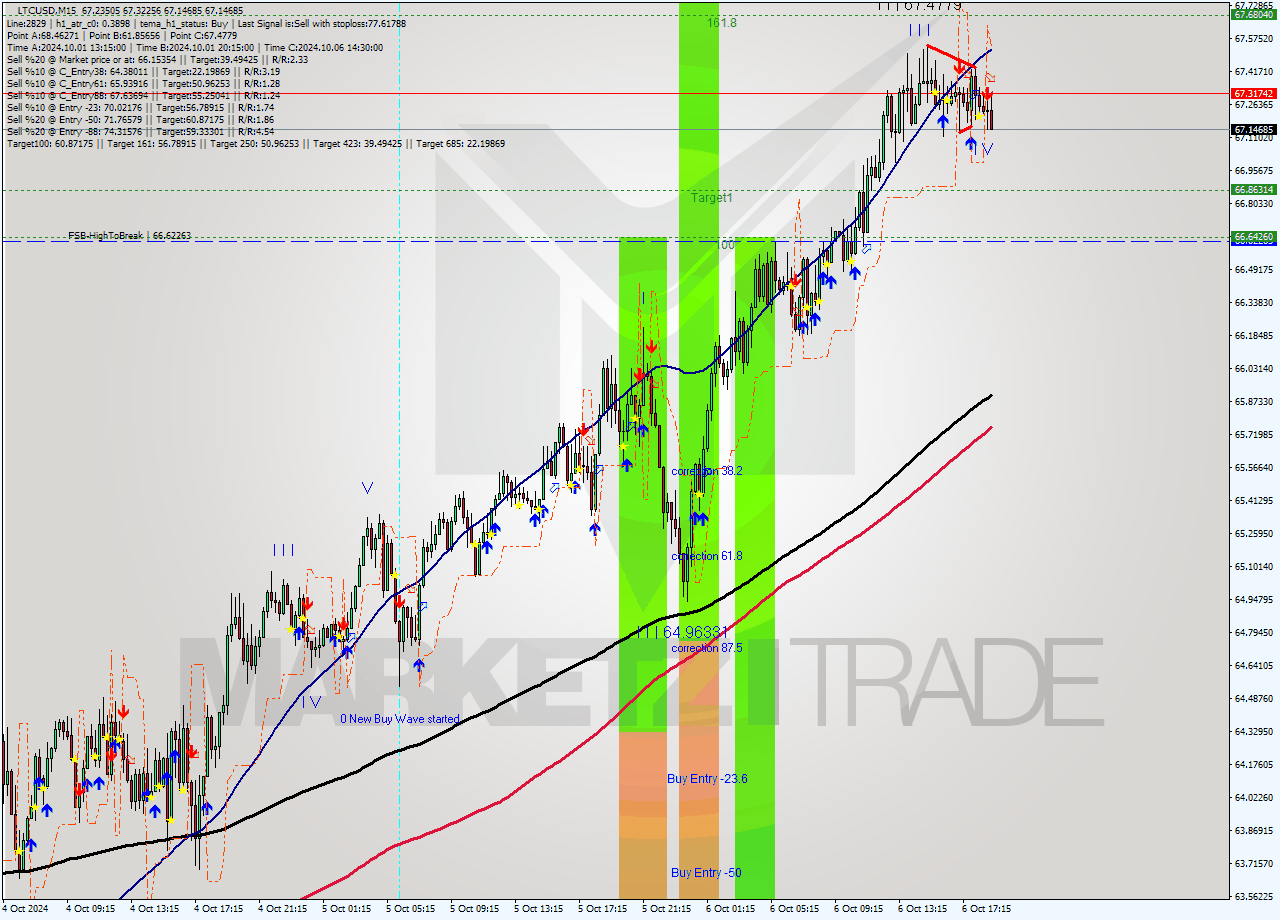Click '0 New Buy Wave started' label

click(x=400, y=719)
